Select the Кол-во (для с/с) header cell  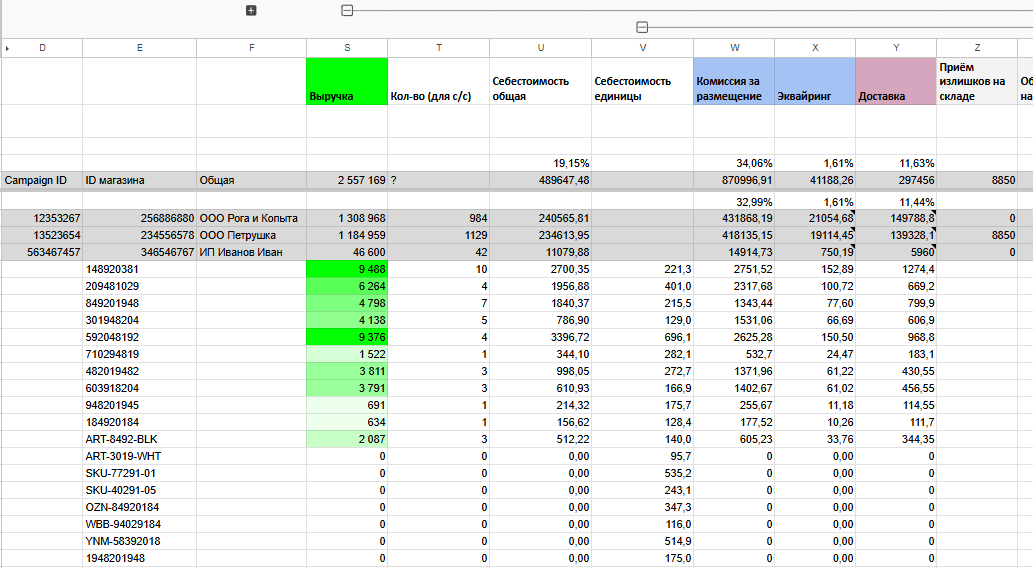(x=439, y=81)
